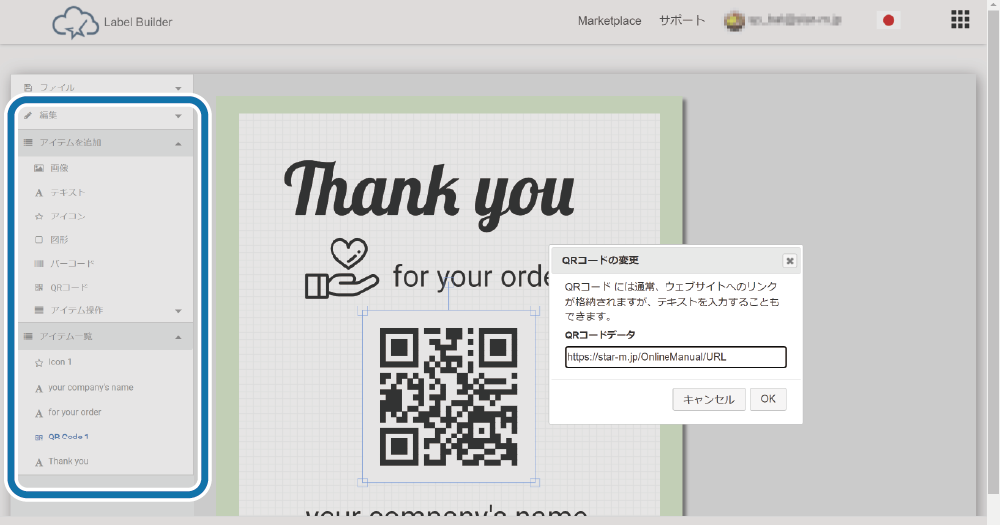Click the QR icon beside QR Code 1
The image size is (1000, 525).
(x=39, y=438)
